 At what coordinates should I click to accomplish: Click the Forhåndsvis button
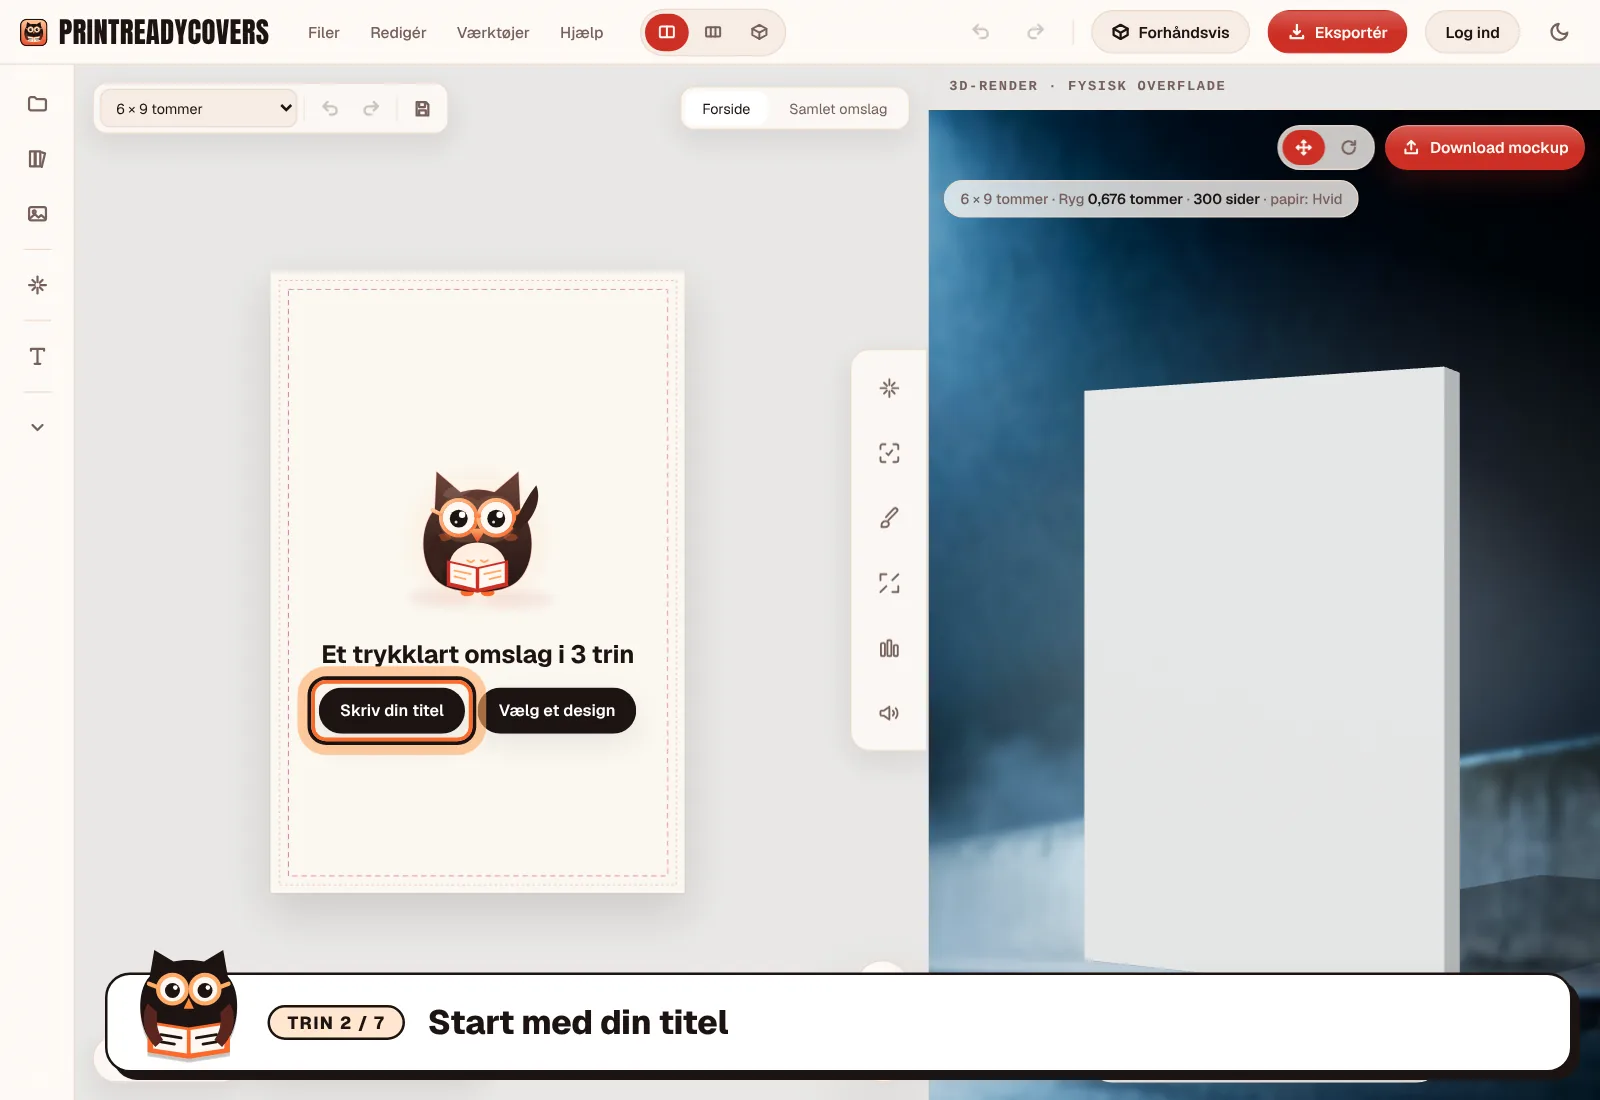pos(1170,32)
